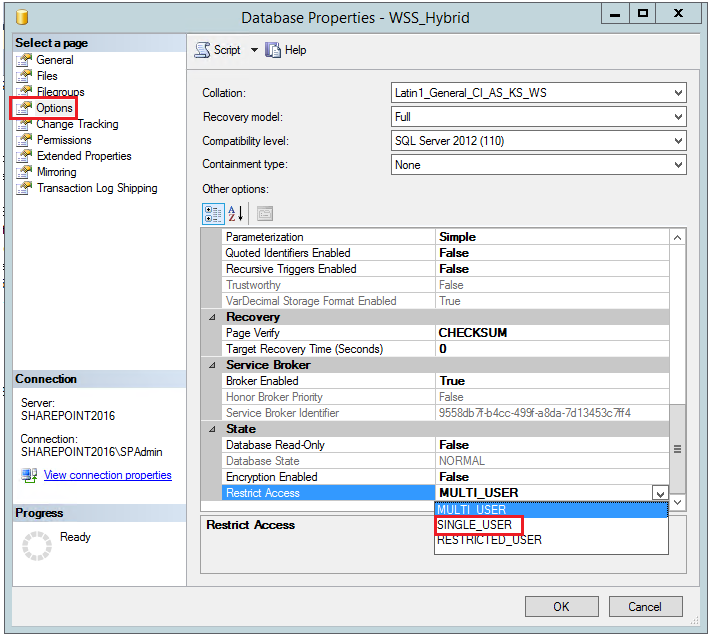Viewport: 714px width, 638px height.
Task: Select the Options page
Action: pyautogui.click(x=54, y=108)
